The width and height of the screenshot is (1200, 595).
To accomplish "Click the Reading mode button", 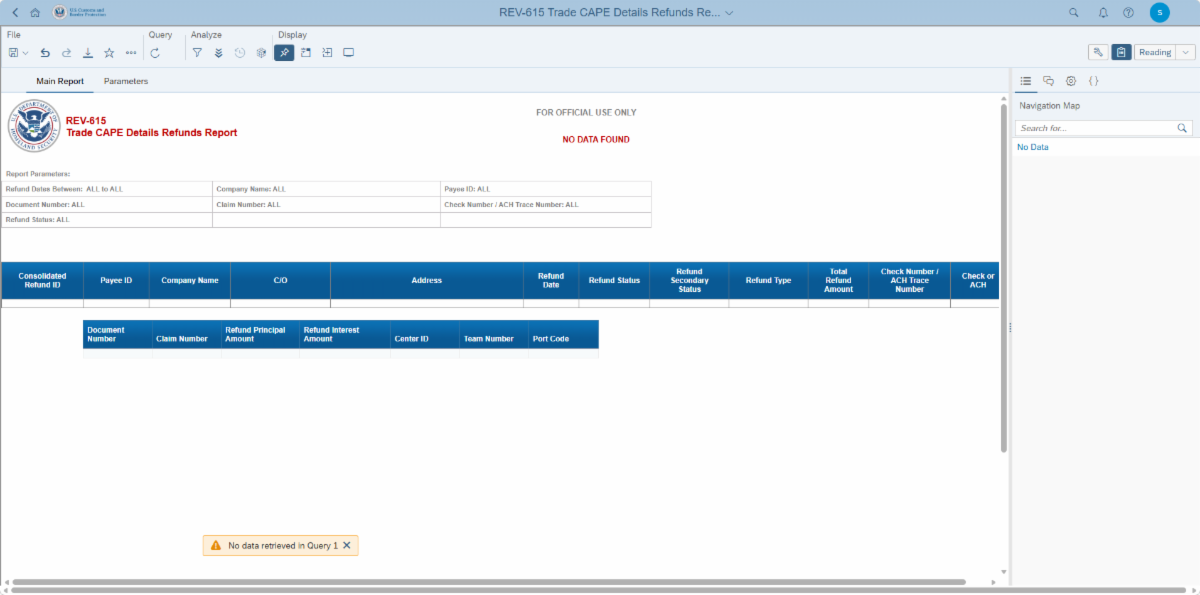I will click(1155, 52).
